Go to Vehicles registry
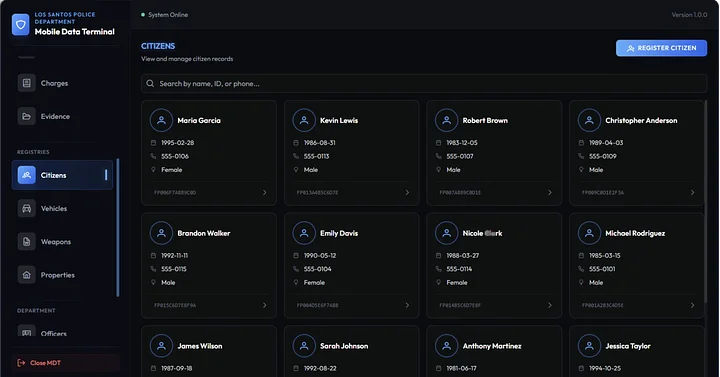 (x=62, y=208)
